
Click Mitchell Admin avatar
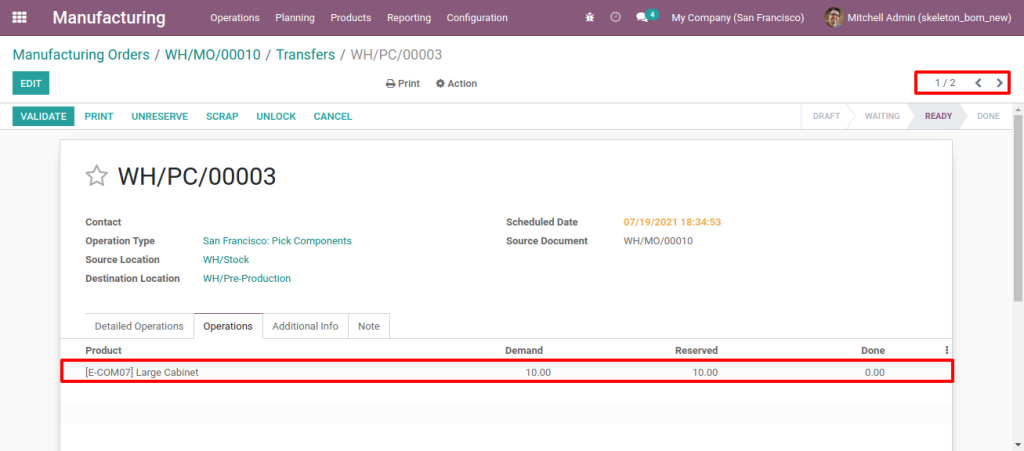click(833, 18)
